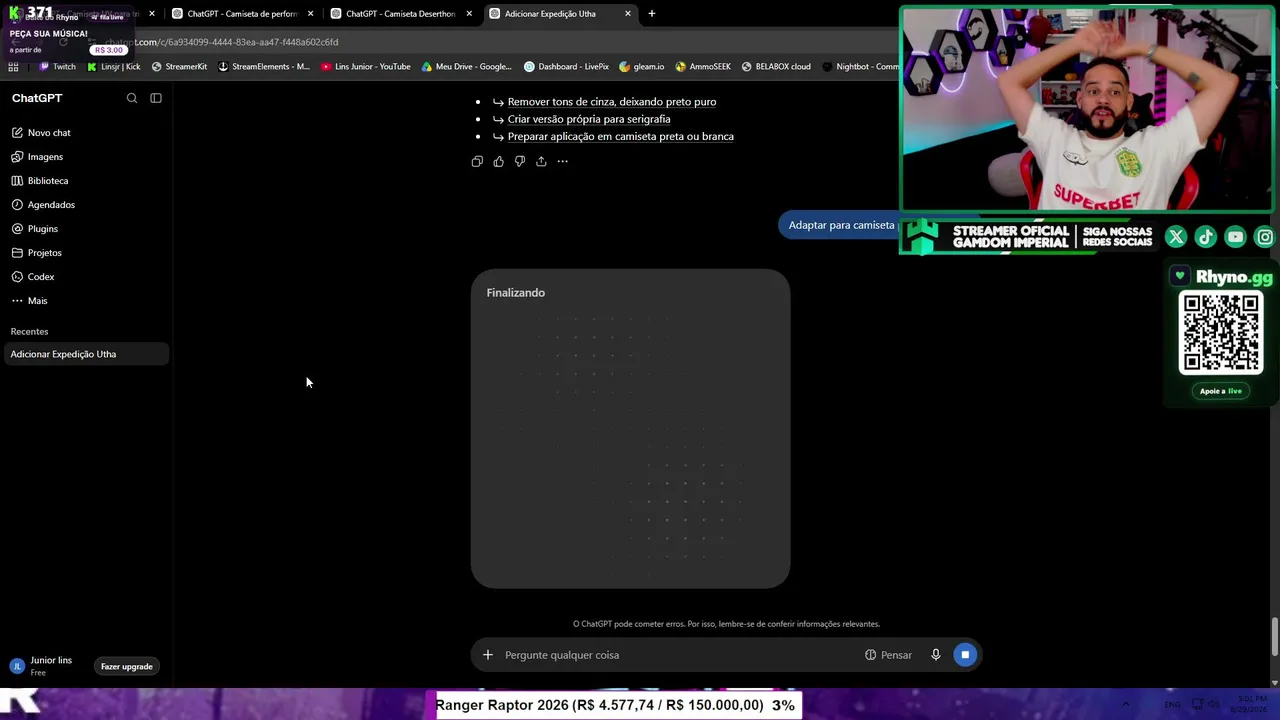Open the gleam.io bookmark
Viewport: 1280px width, 720px height.
[641, 67]
